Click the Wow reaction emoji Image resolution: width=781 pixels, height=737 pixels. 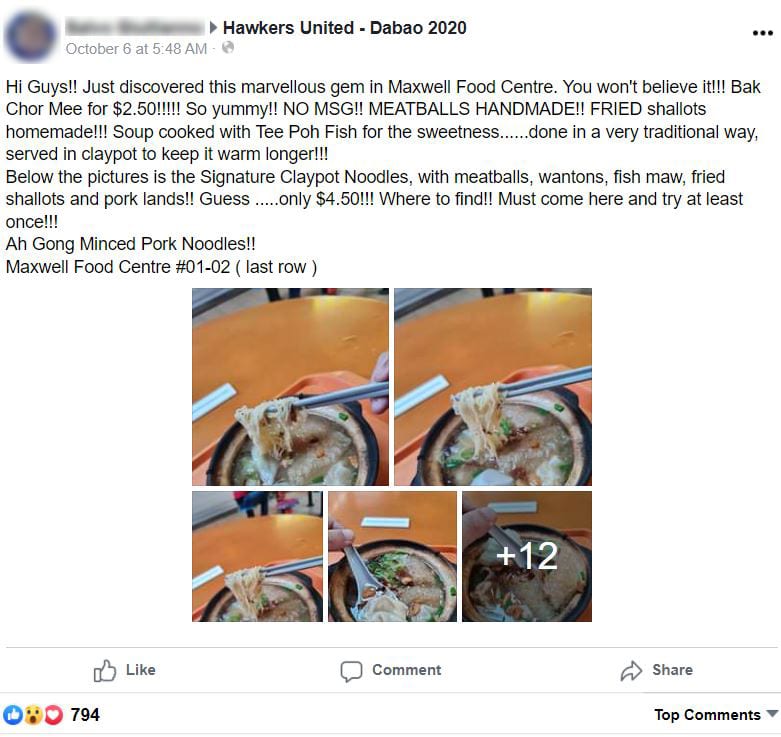[33, 715]
